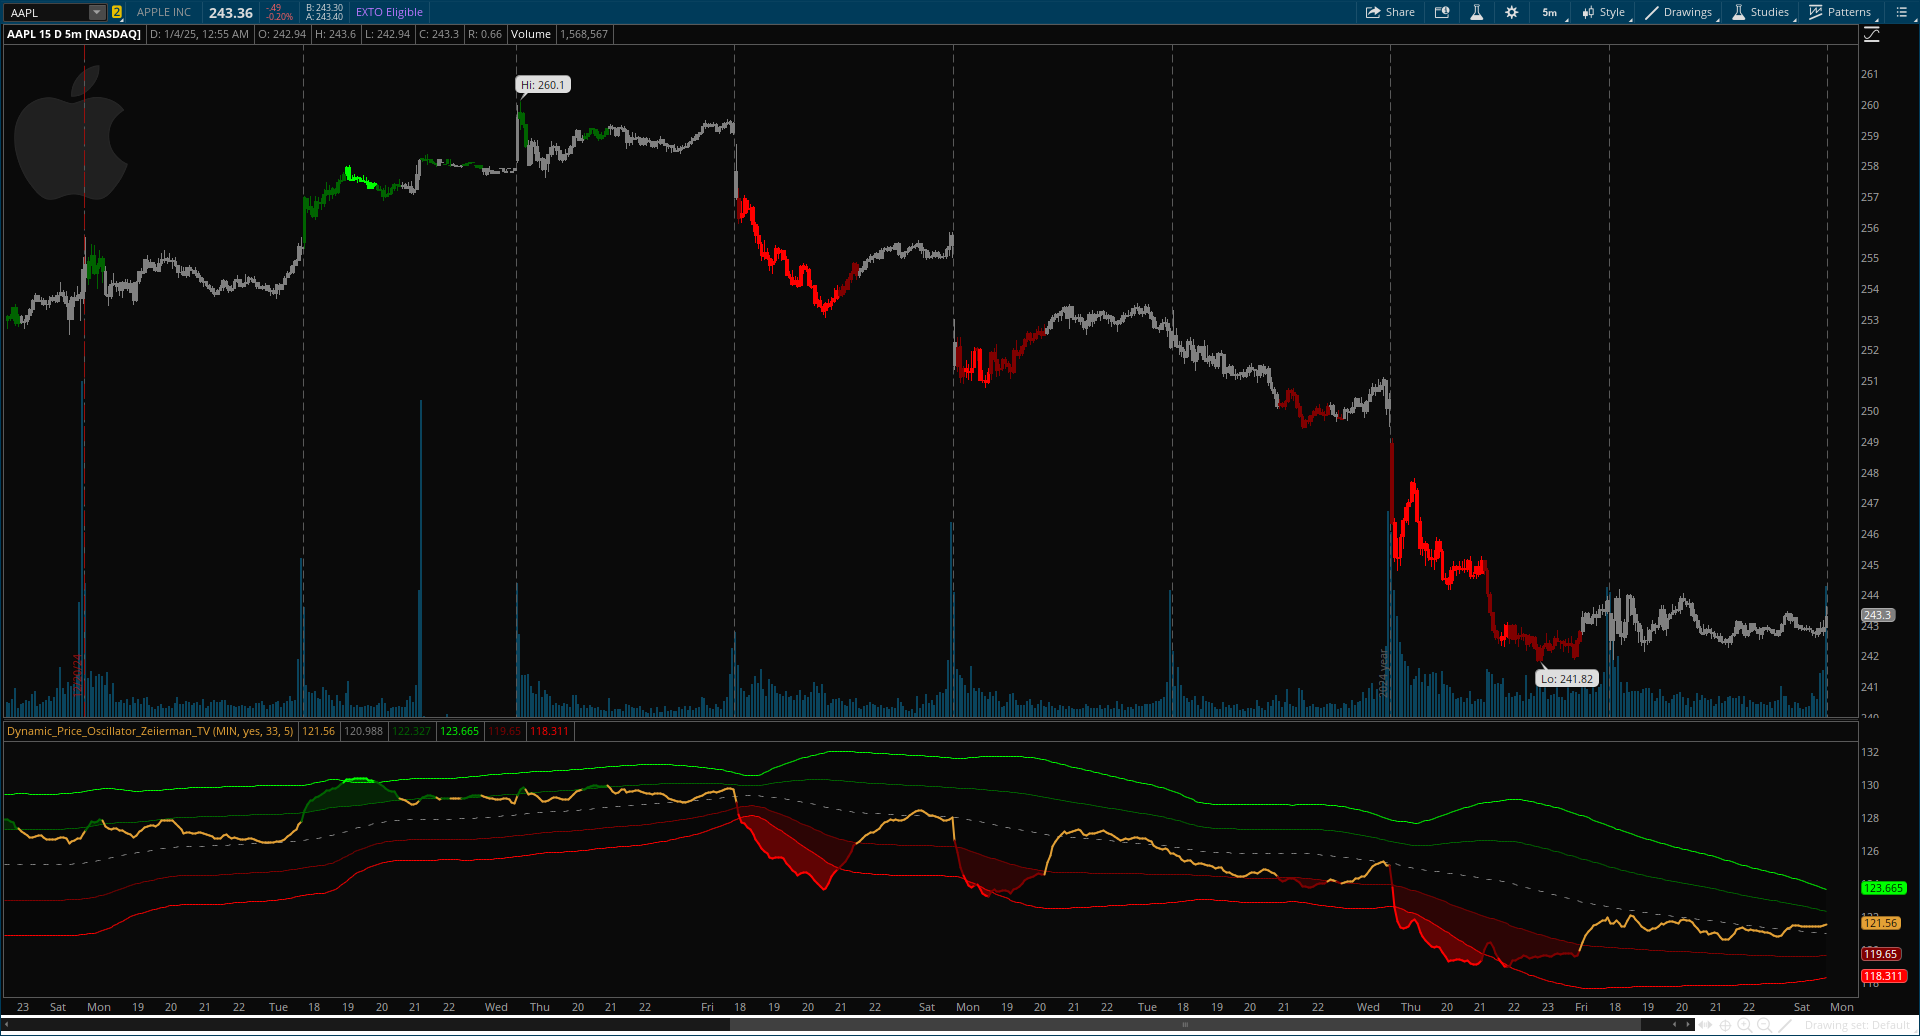Click the APPLE INC company name
The image size is (1920, 1036).
164,12
